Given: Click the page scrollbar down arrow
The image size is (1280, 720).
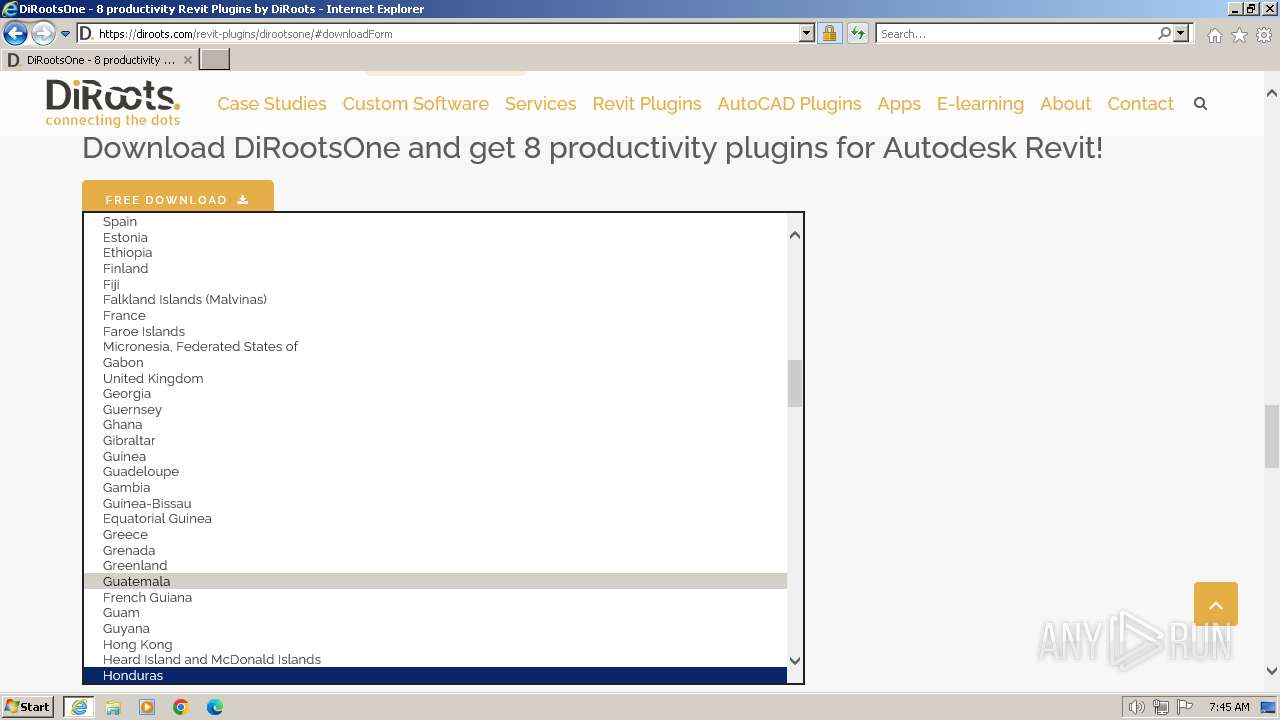Looking at the screenshot, I should coord(1272,671).
